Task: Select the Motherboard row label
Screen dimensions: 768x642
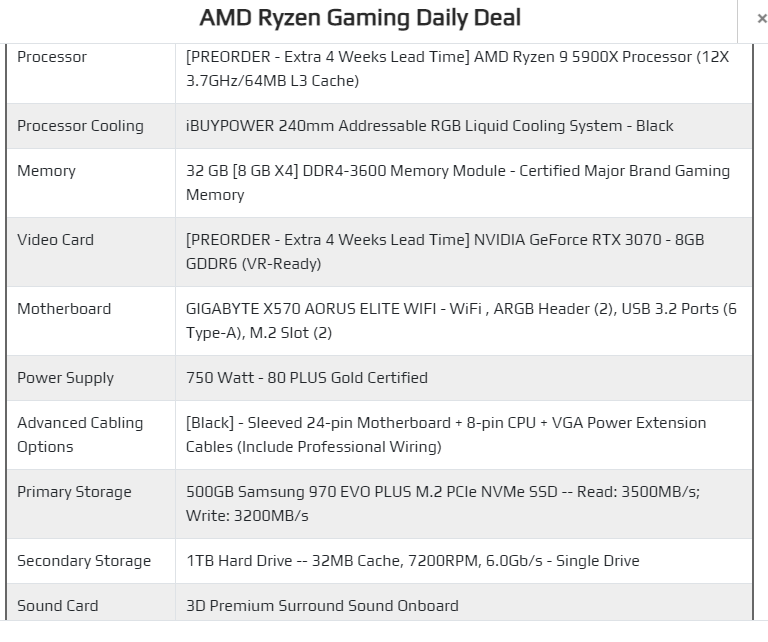Action: coord(64,309)
